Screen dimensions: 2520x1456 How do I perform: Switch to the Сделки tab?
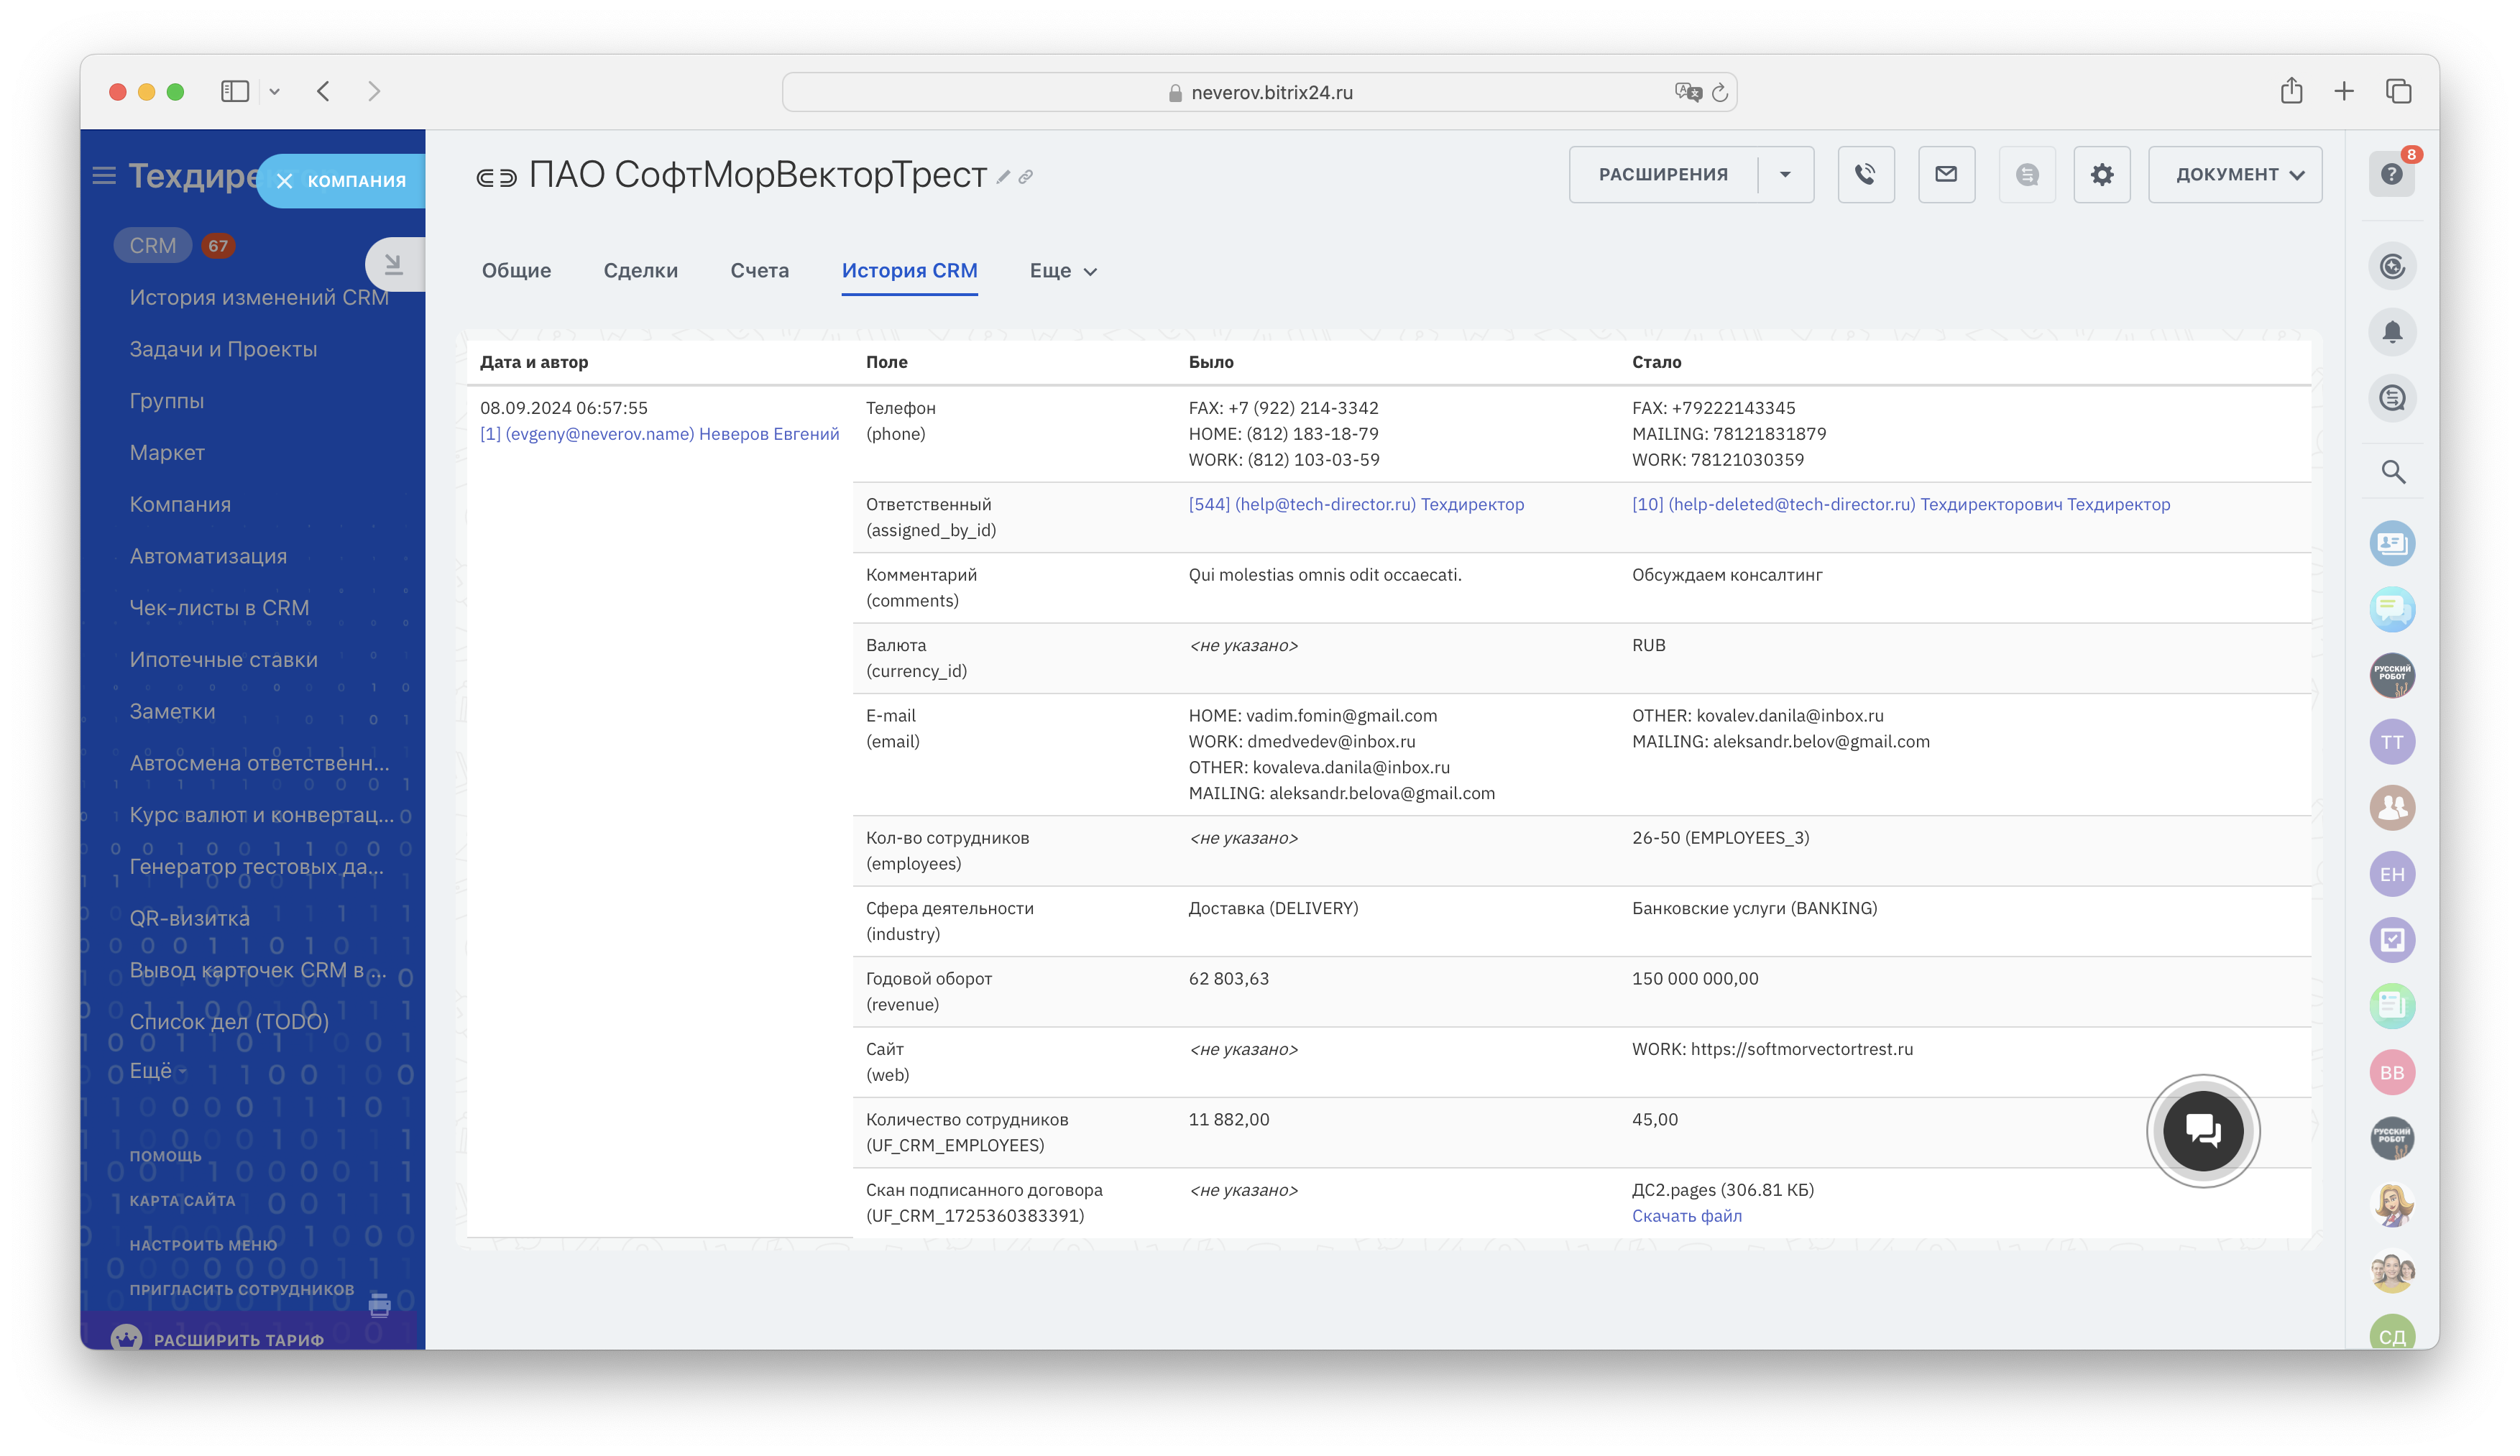pos(640,271)
